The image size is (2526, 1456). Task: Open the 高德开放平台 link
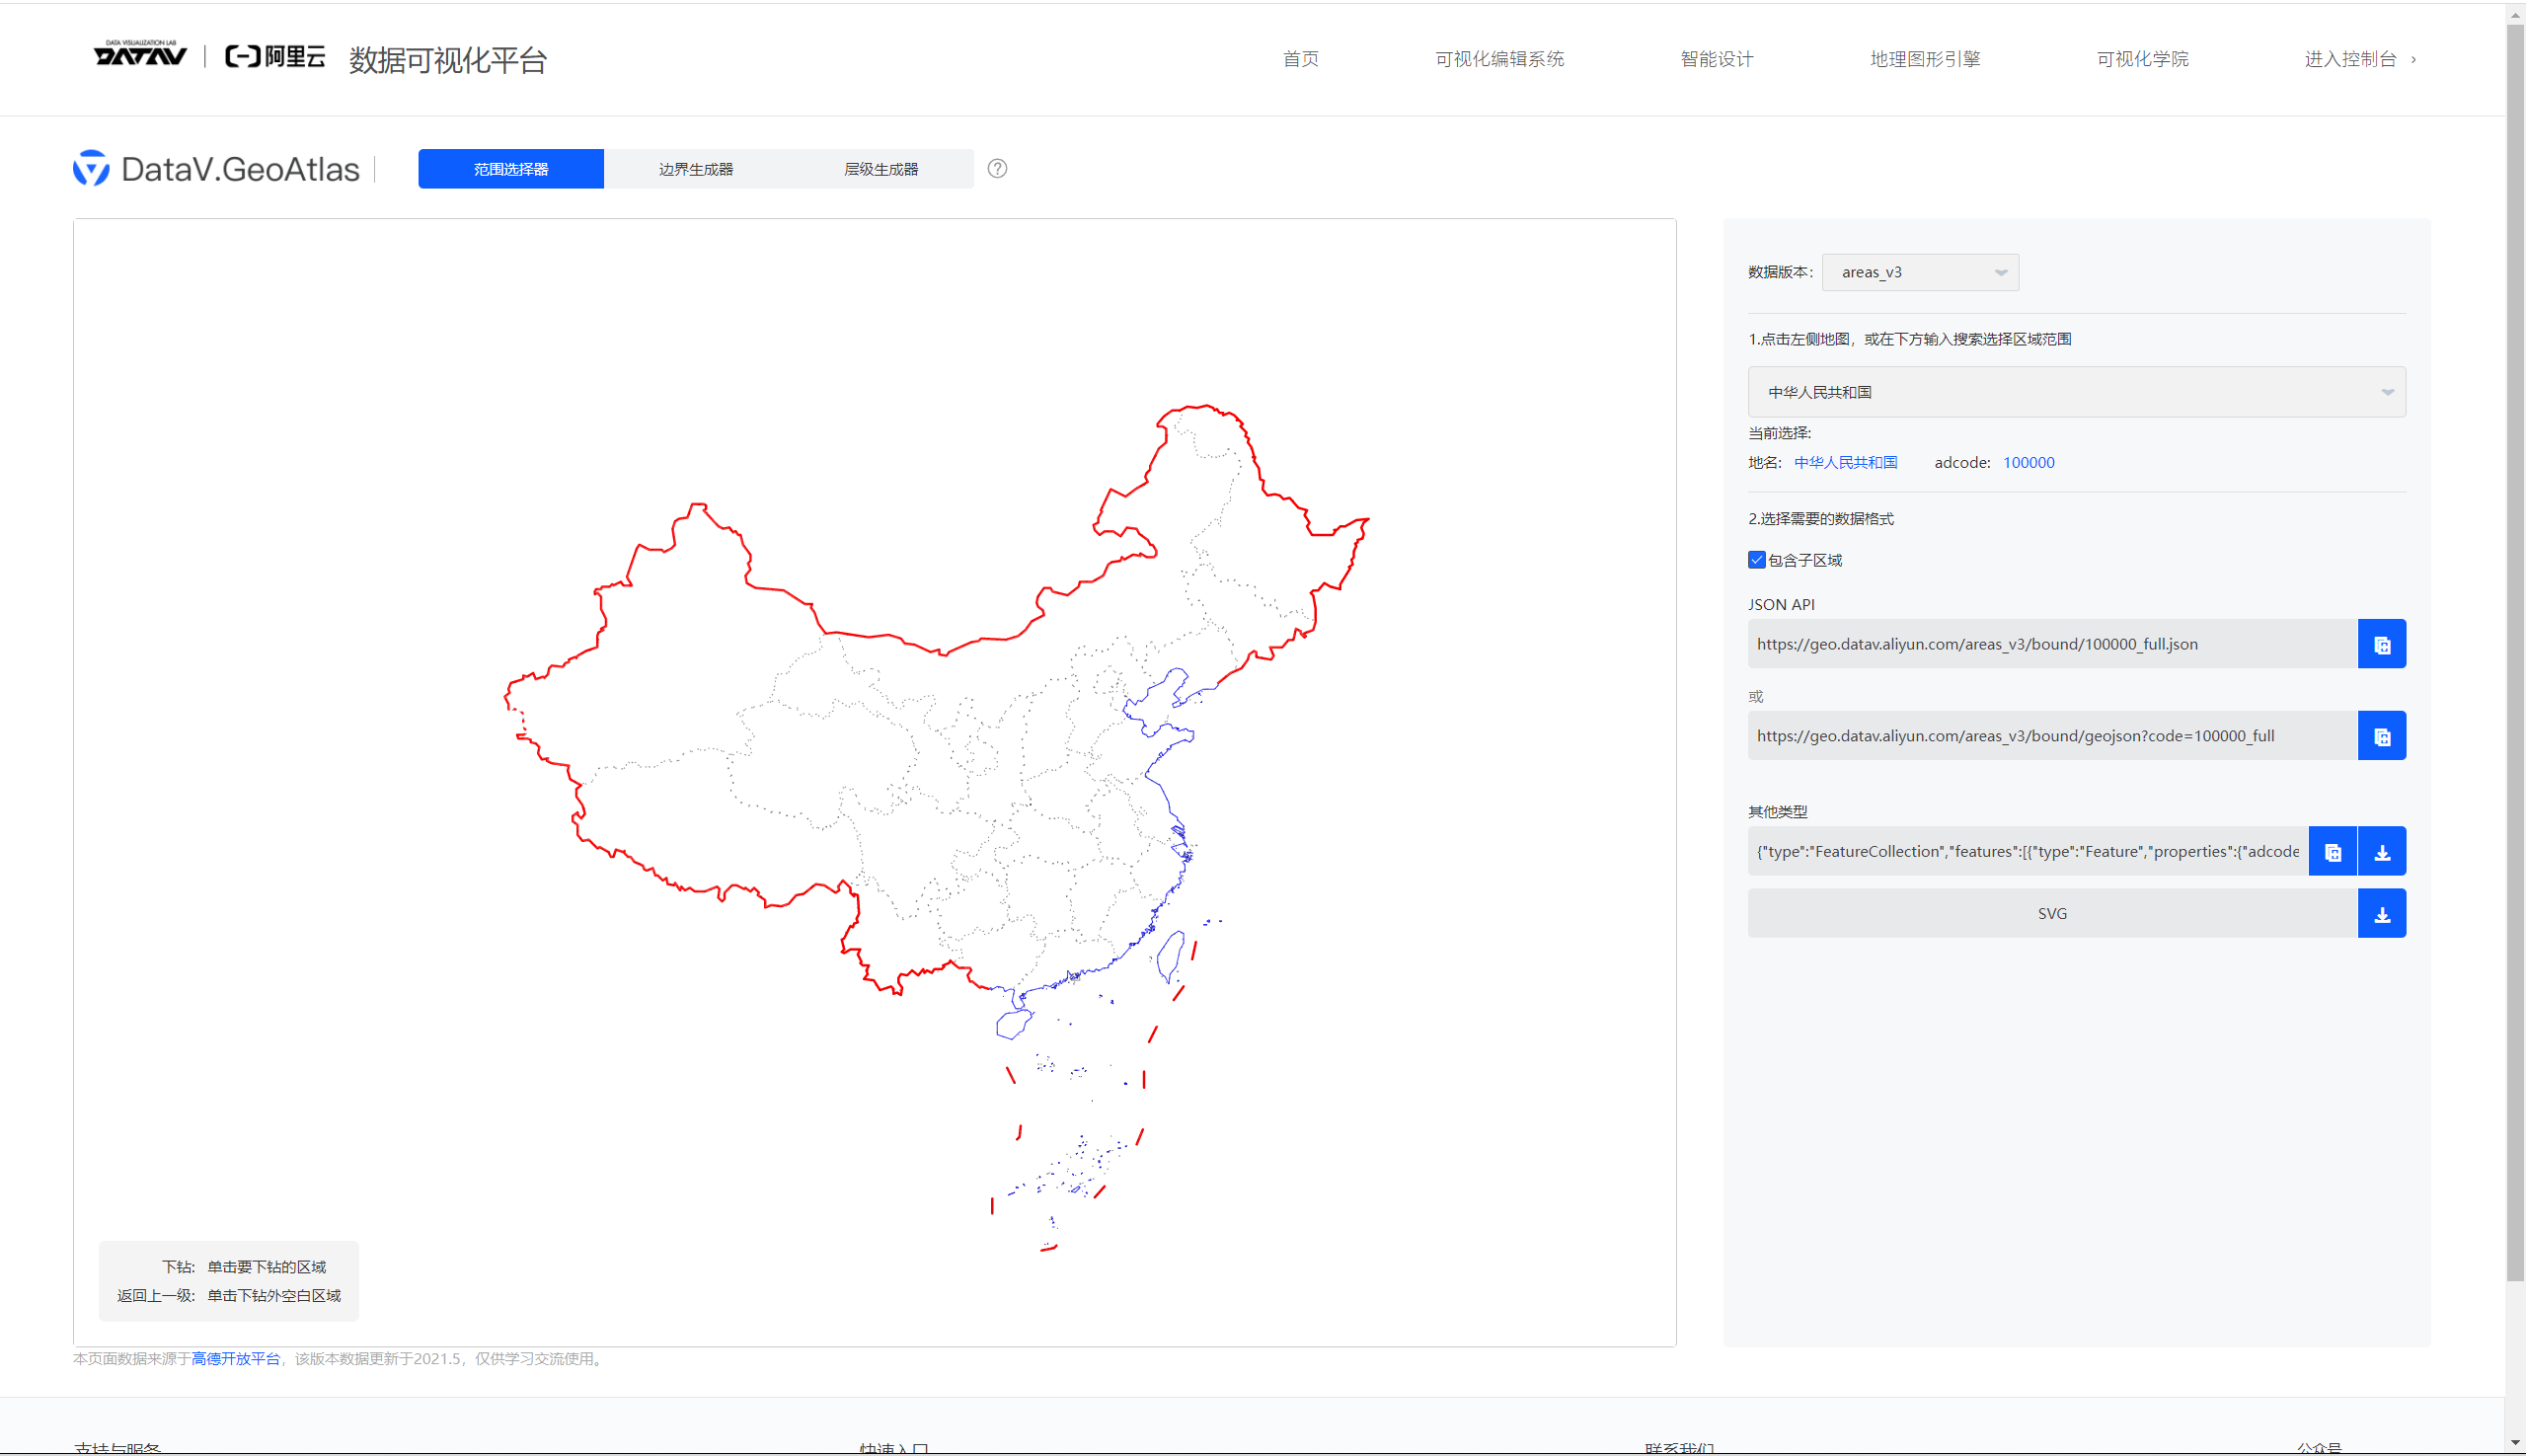click(x=235, y=1359)
